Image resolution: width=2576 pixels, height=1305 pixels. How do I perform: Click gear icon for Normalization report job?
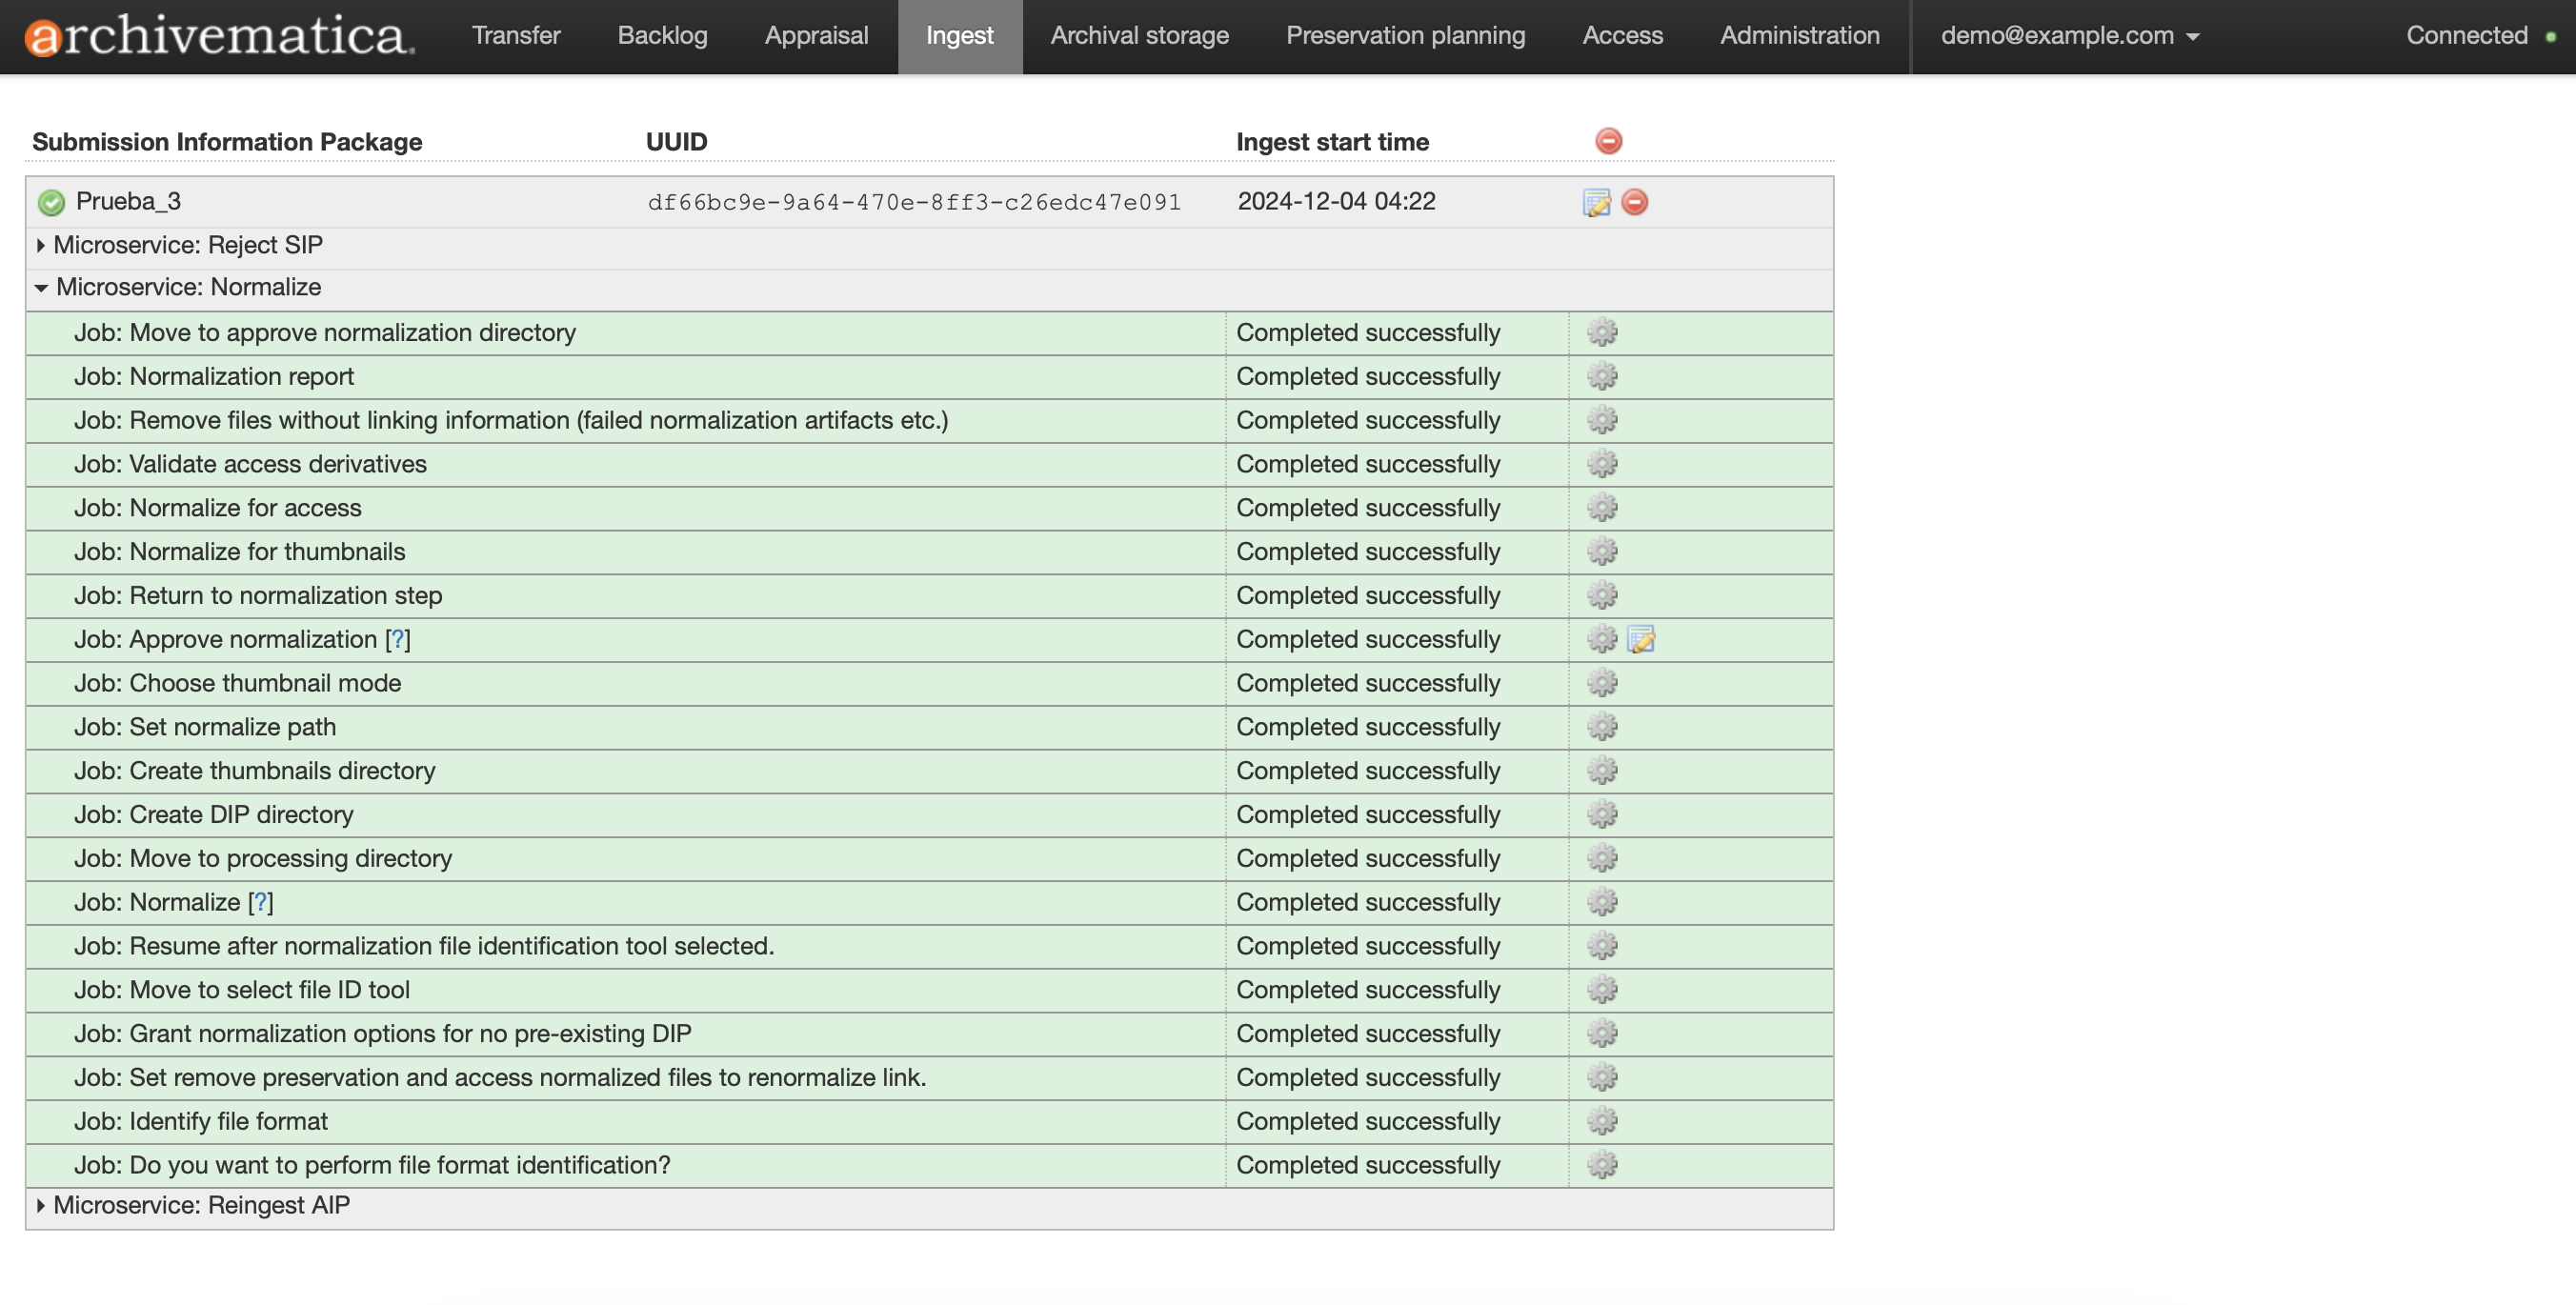click(1601, 376)
